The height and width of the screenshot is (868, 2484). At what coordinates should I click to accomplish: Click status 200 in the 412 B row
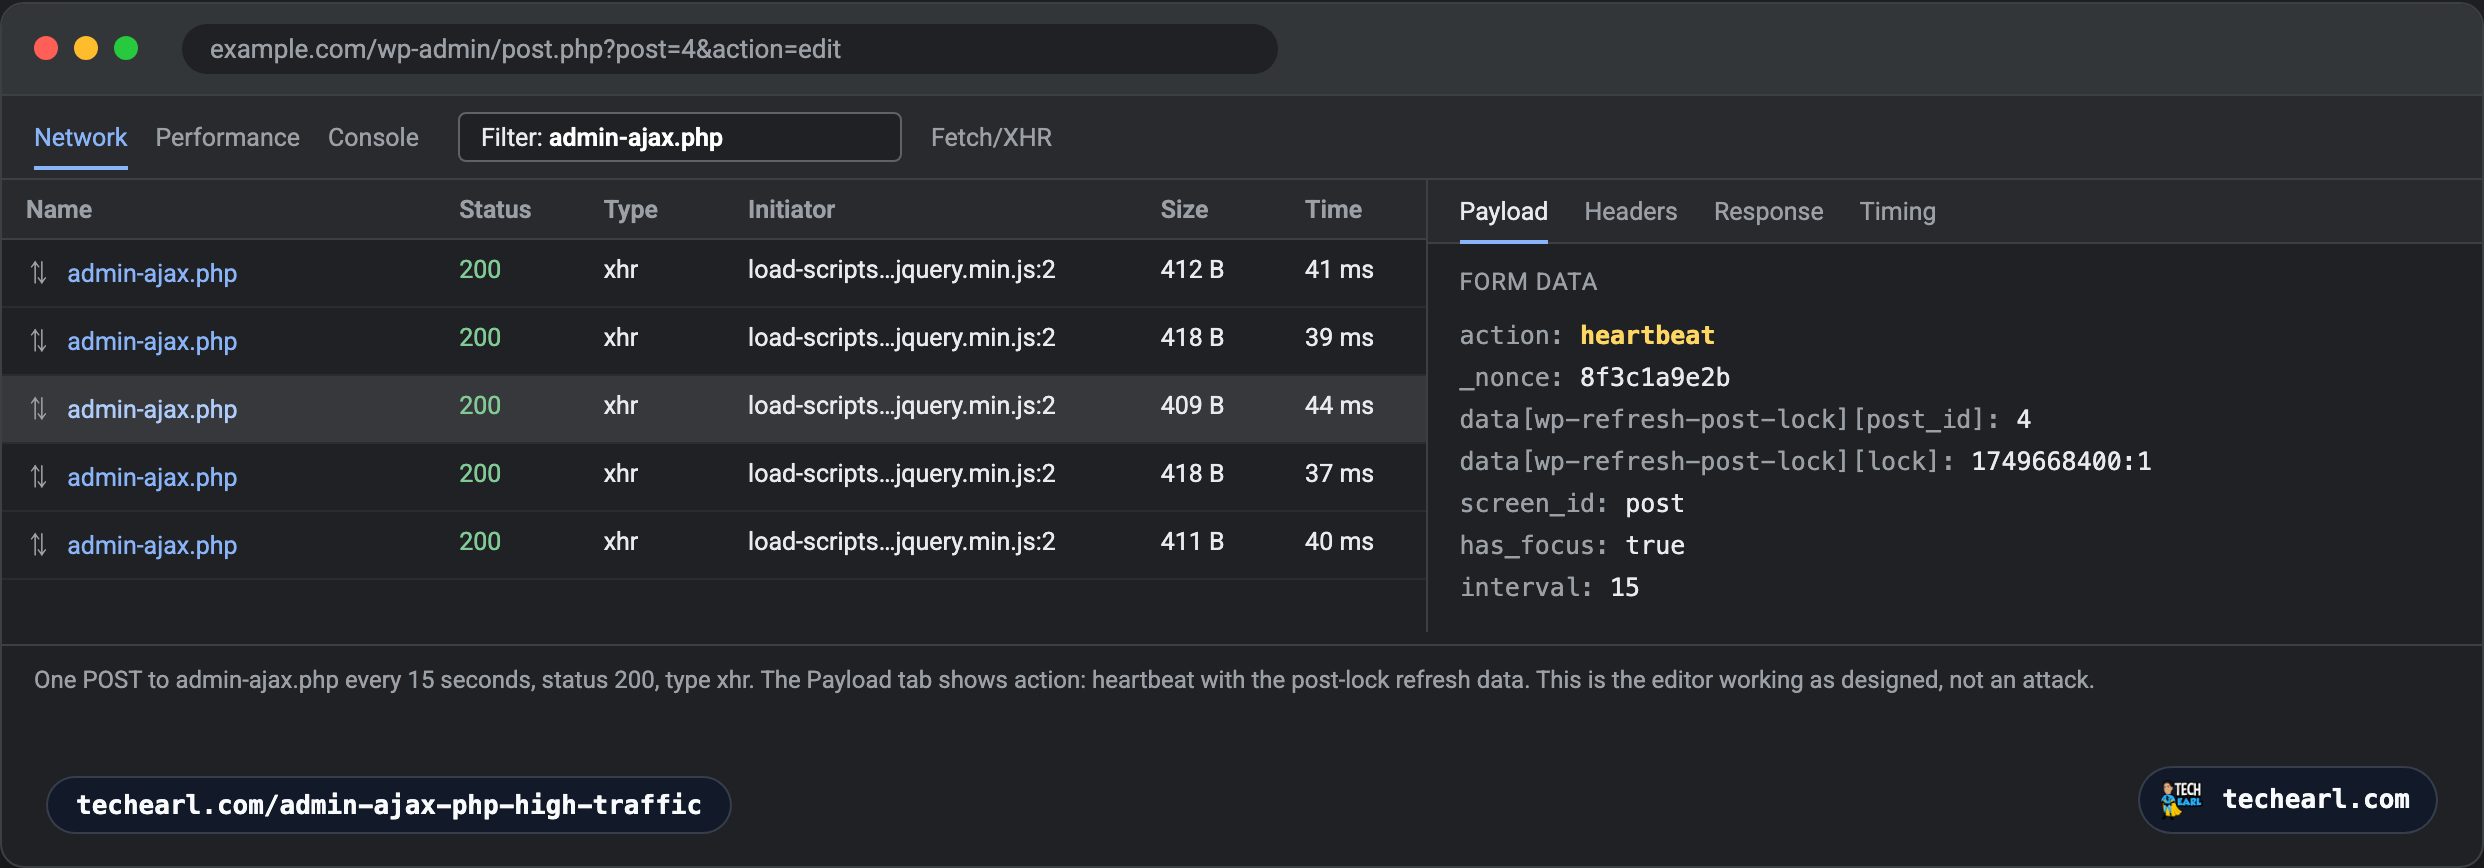480,269
